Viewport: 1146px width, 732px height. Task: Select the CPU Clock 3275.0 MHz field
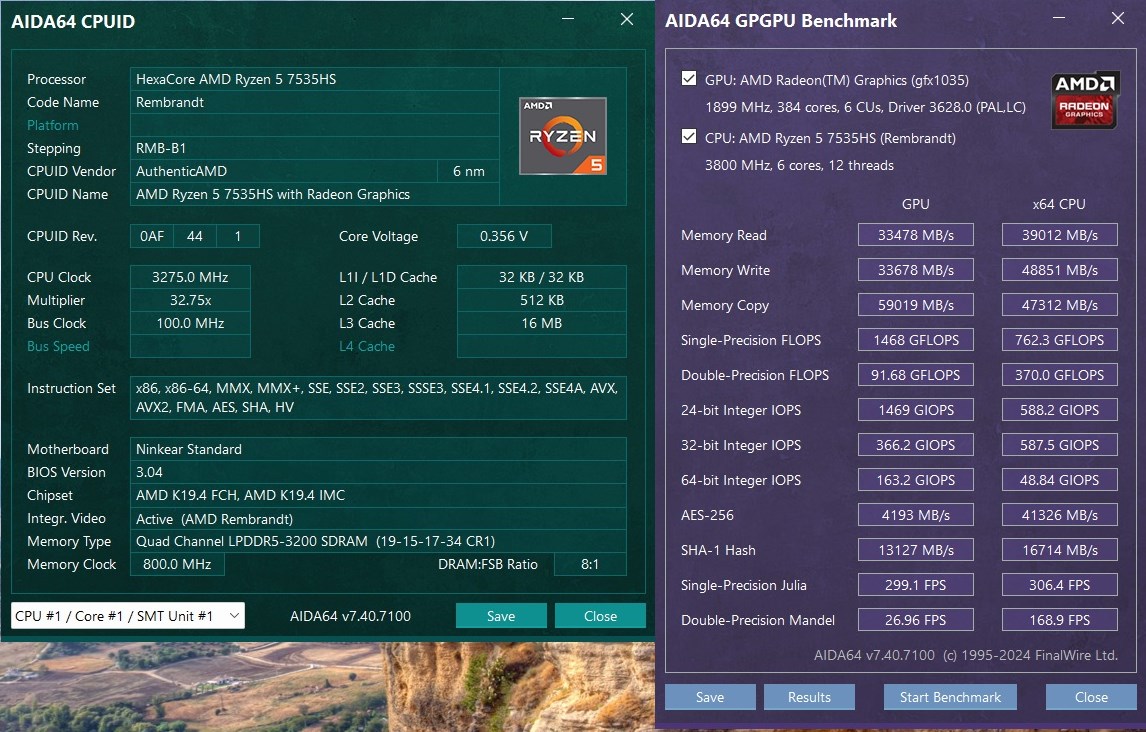(190, 277)
